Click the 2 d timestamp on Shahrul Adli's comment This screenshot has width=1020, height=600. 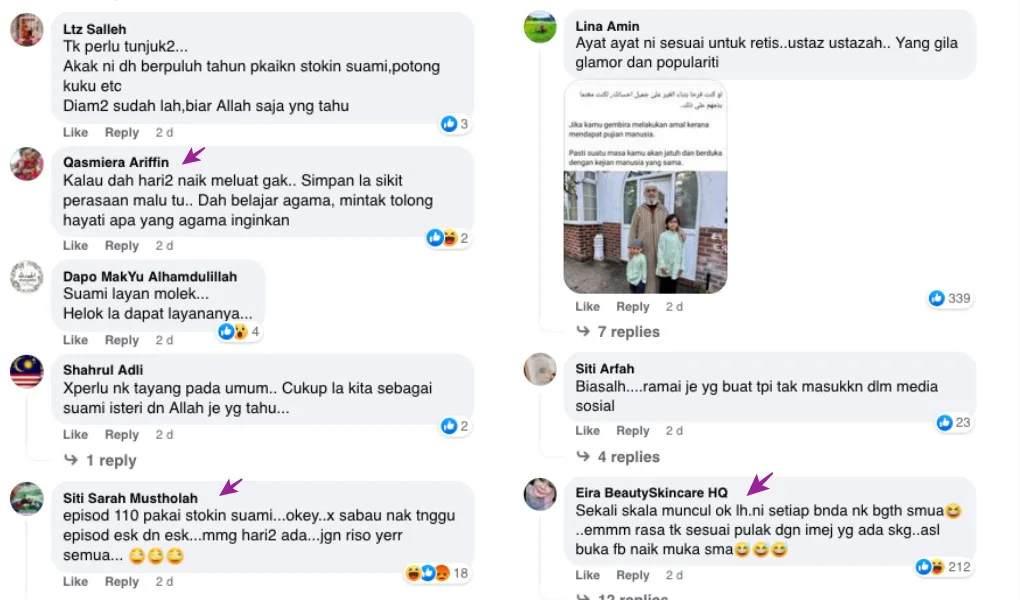(164, 435)
